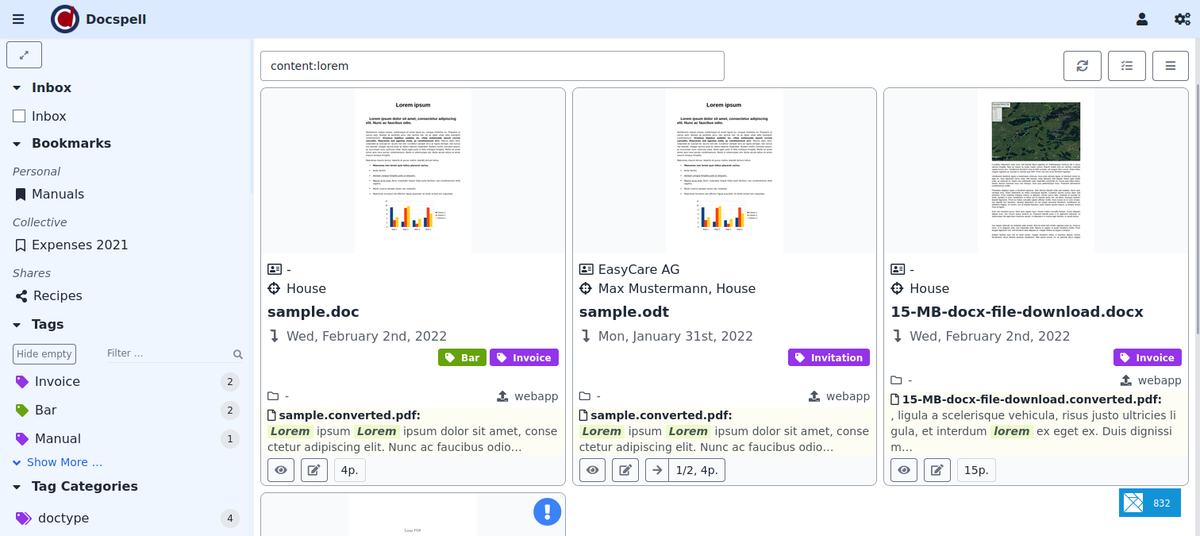Open the hamburger menu in top bar
This screenshot has width=1200, height=536.
point(18,19)
